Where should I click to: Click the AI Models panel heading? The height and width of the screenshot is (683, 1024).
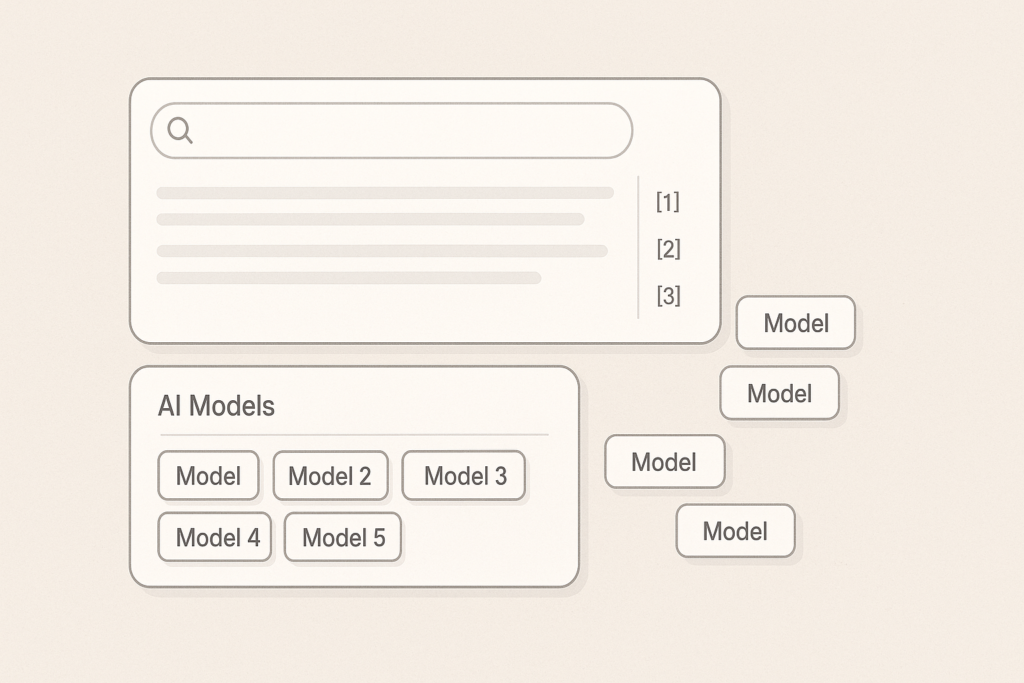pyautogui.click(x=216, y=406)
